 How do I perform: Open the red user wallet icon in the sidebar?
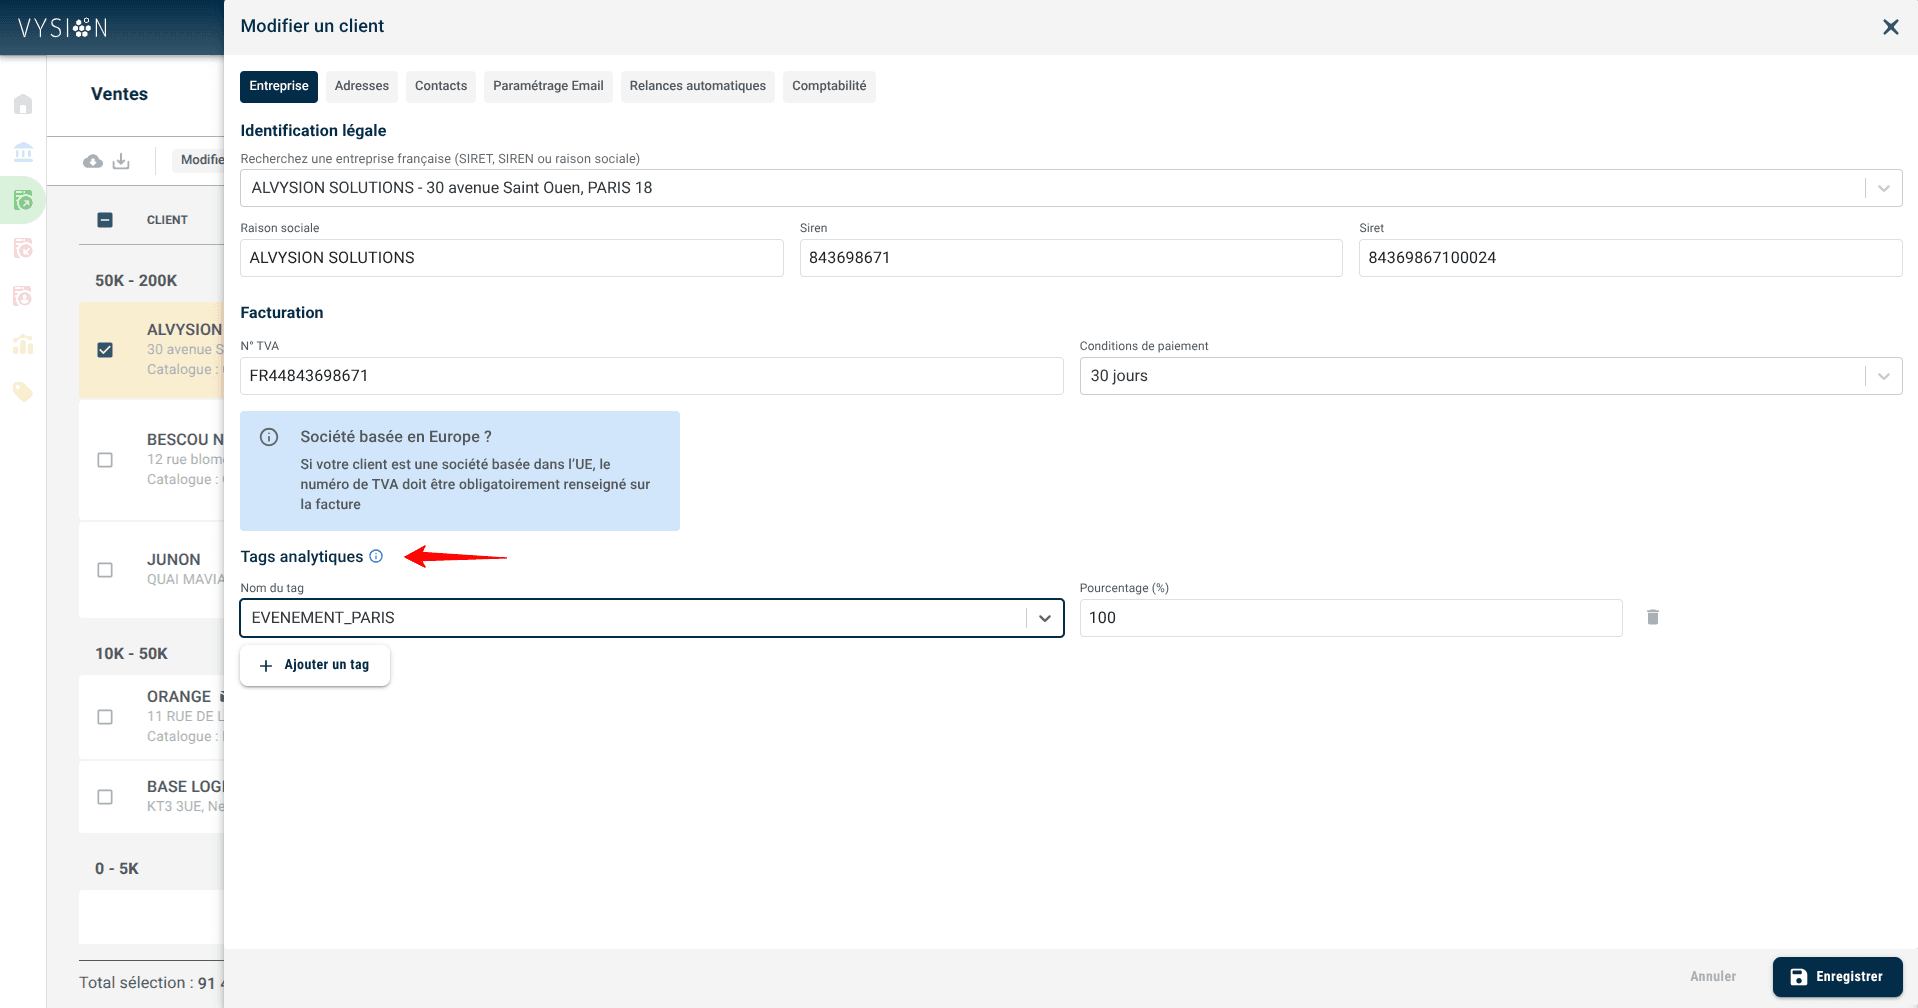pyautogui.click(x=23, y=296)
